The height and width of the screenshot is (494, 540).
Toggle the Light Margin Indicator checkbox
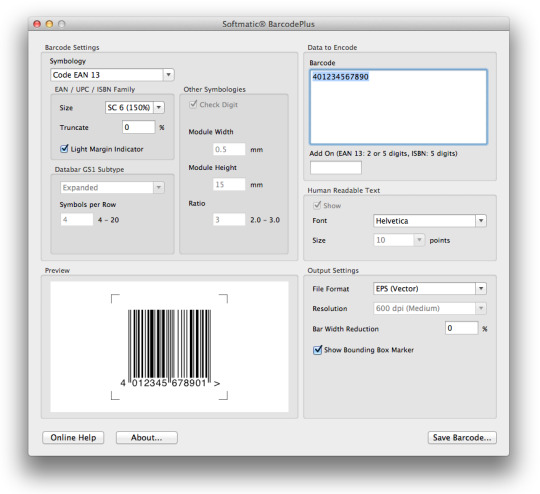coord(64,149)
